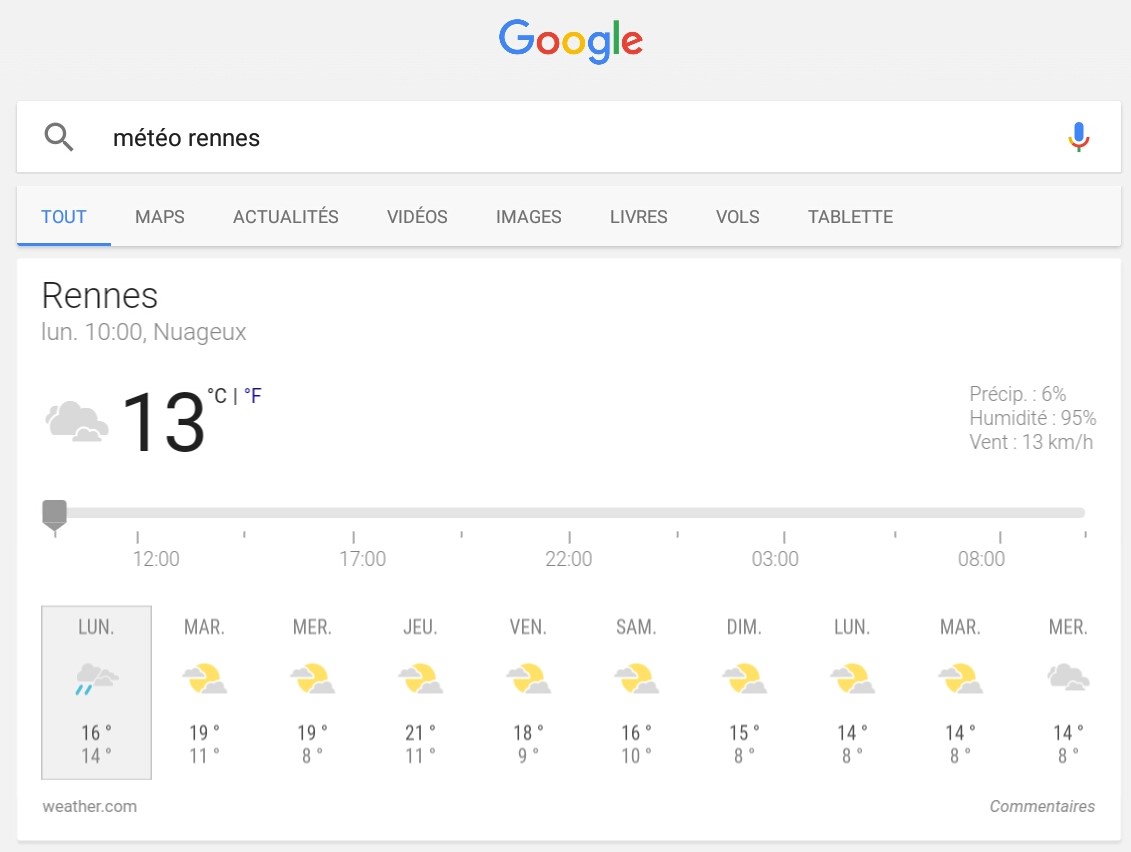Open the Commentaires feedback link
1131x852 pixels.
pyautogui.click(x=1042, y=806)
